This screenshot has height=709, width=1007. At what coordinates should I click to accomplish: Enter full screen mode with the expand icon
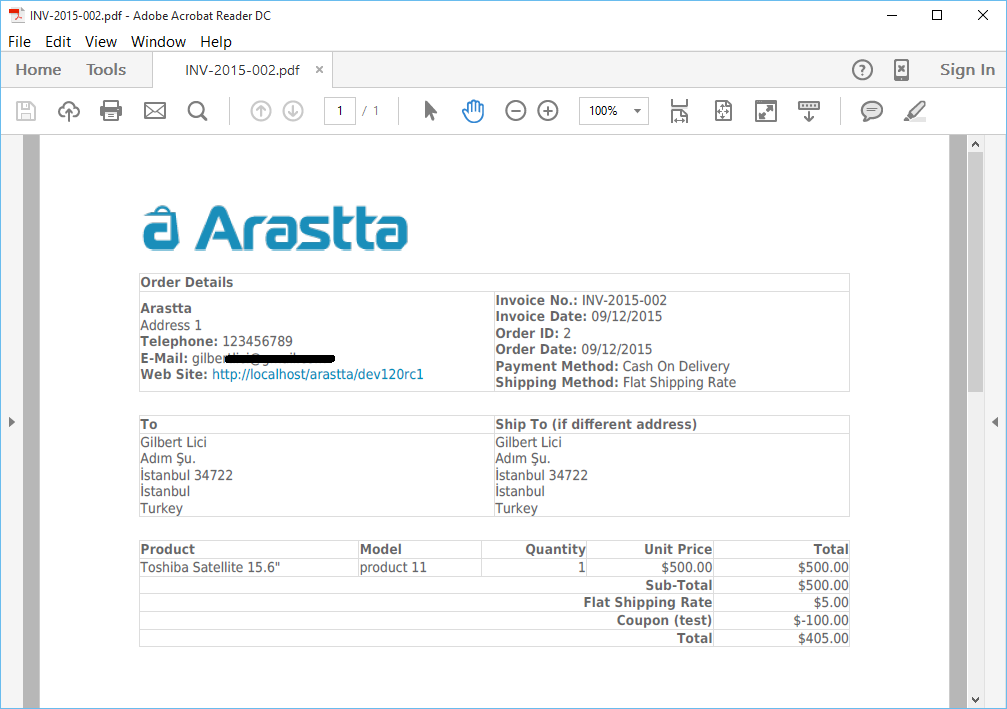point(766,111)
